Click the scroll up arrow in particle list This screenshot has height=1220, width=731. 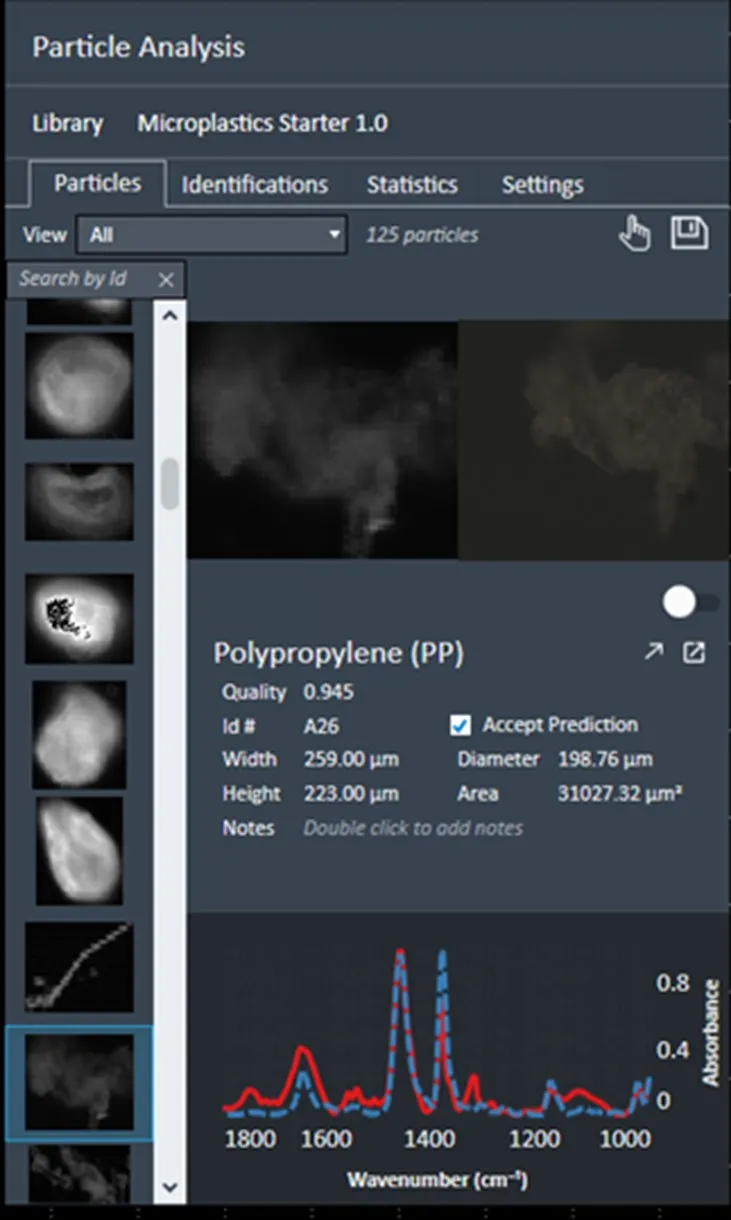[169, 315]
